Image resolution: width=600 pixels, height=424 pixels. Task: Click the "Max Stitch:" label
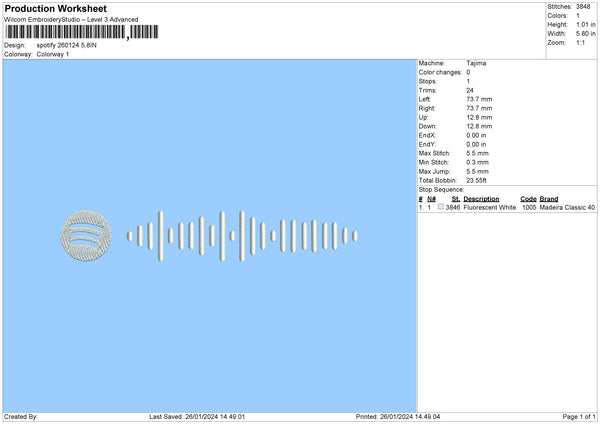point(434,153)
